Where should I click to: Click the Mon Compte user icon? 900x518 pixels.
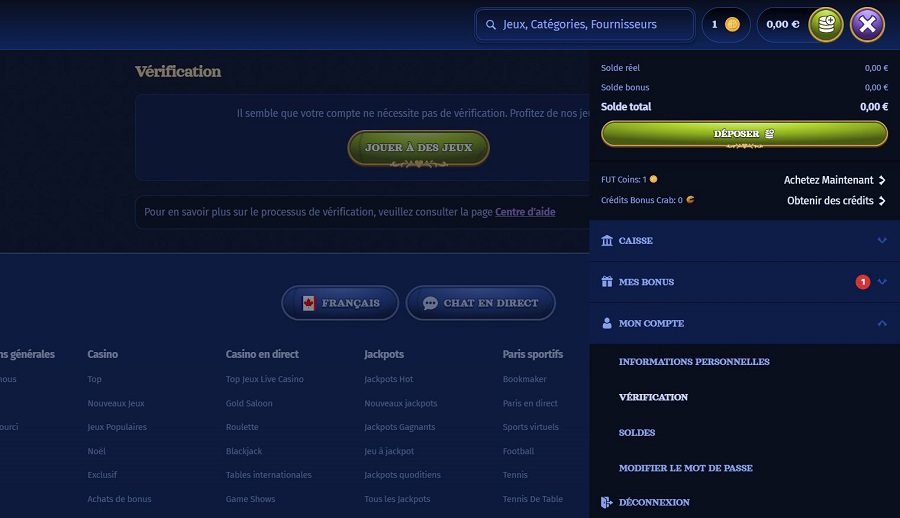click(607, 323)
